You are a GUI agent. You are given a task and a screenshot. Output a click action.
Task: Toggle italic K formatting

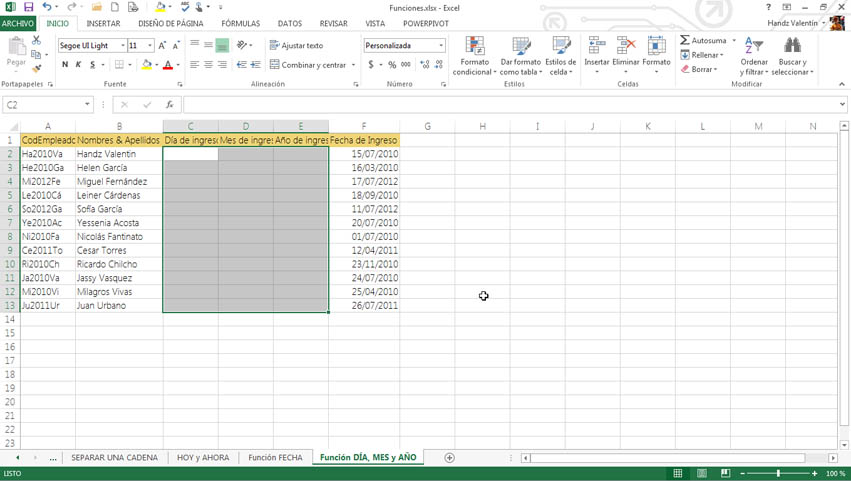pyautogui.click(x=79, y=65)
